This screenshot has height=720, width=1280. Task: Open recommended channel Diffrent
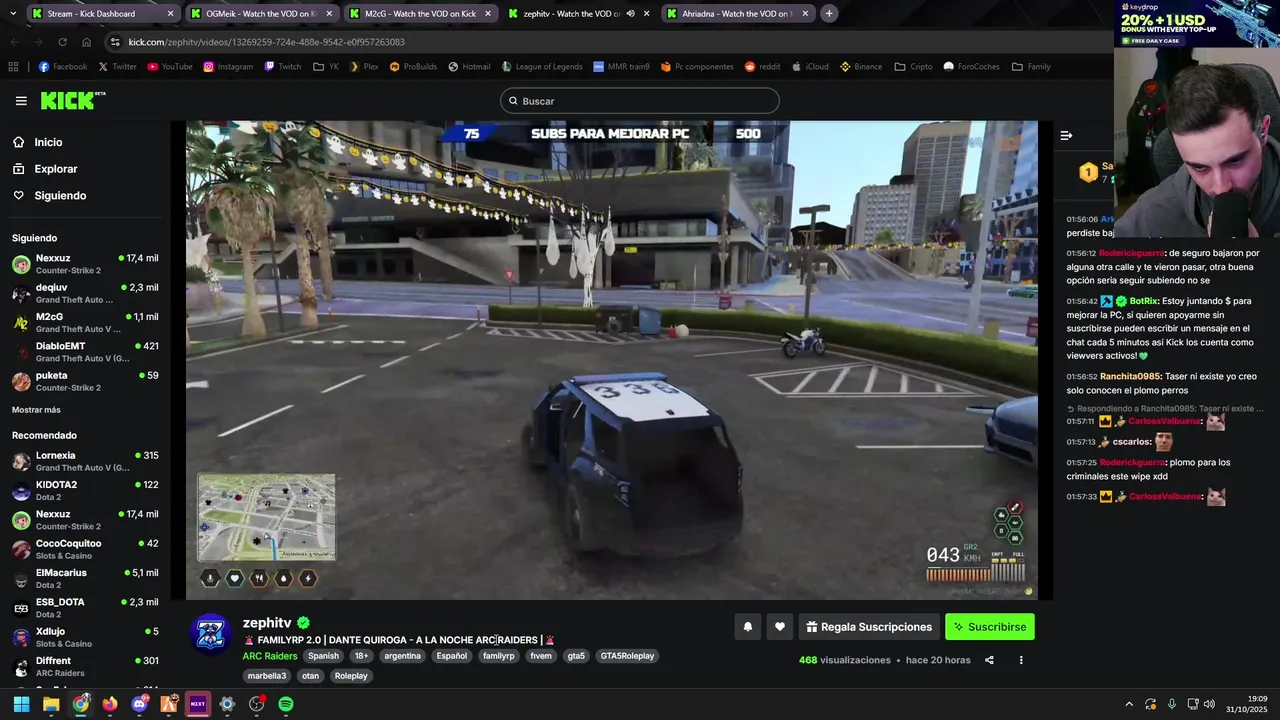pyautogui.click(x=85, y=666)
